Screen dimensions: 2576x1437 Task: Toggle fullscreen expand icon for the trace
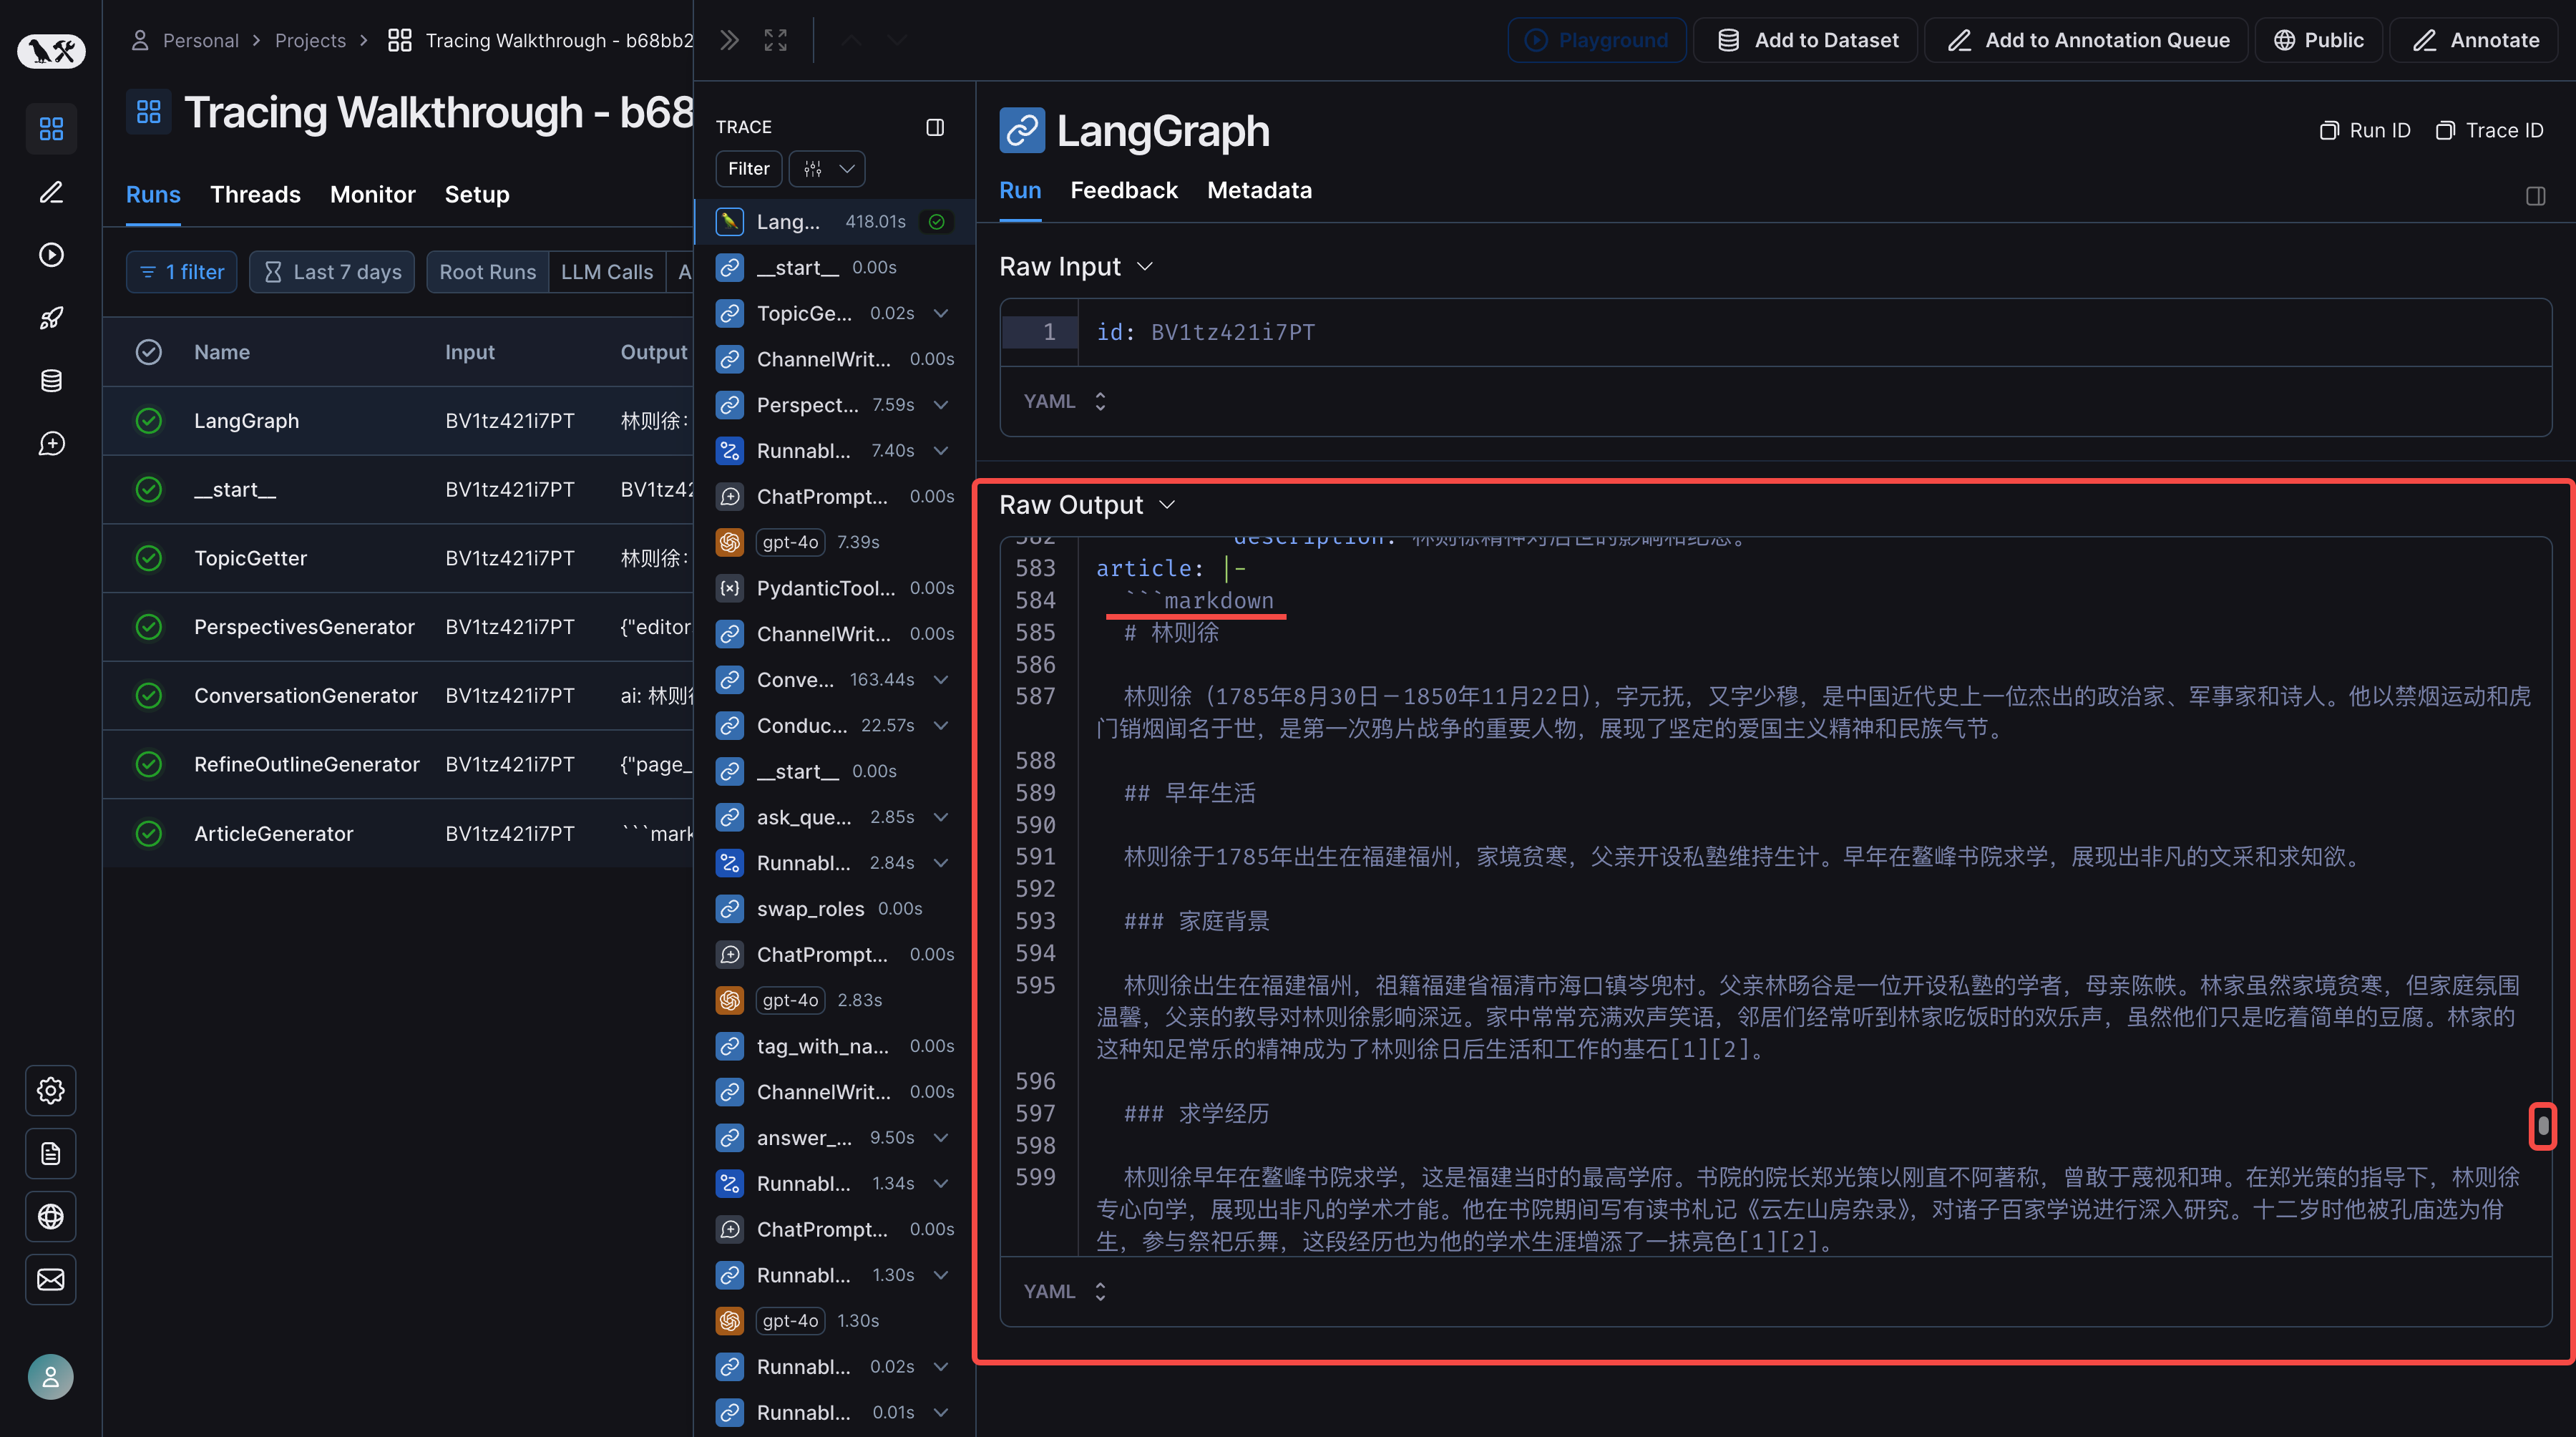coord(776,40)
